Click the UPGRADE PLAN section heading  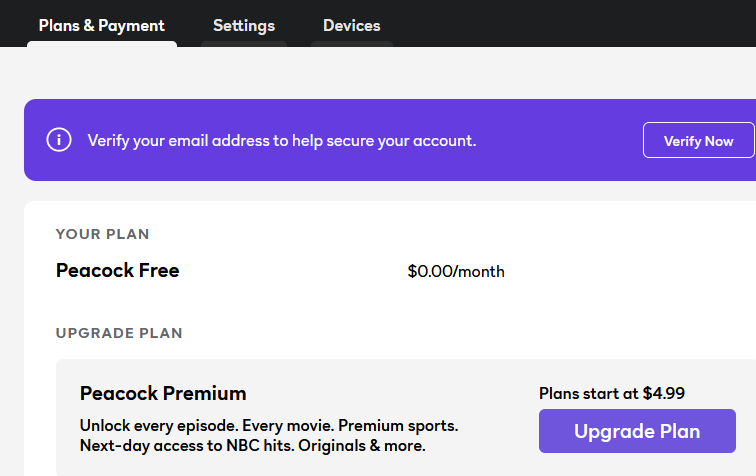[119, 333]
